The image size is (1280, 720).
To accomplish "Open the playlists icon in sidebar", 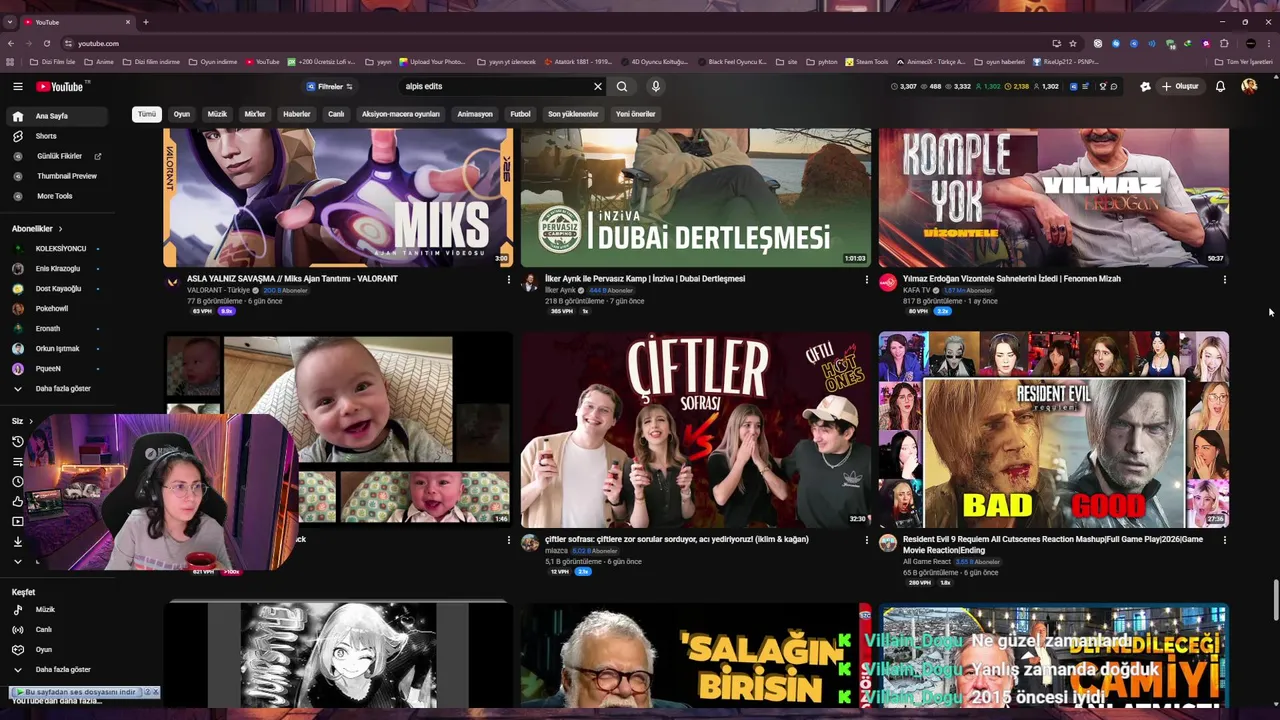I will 17,462.
